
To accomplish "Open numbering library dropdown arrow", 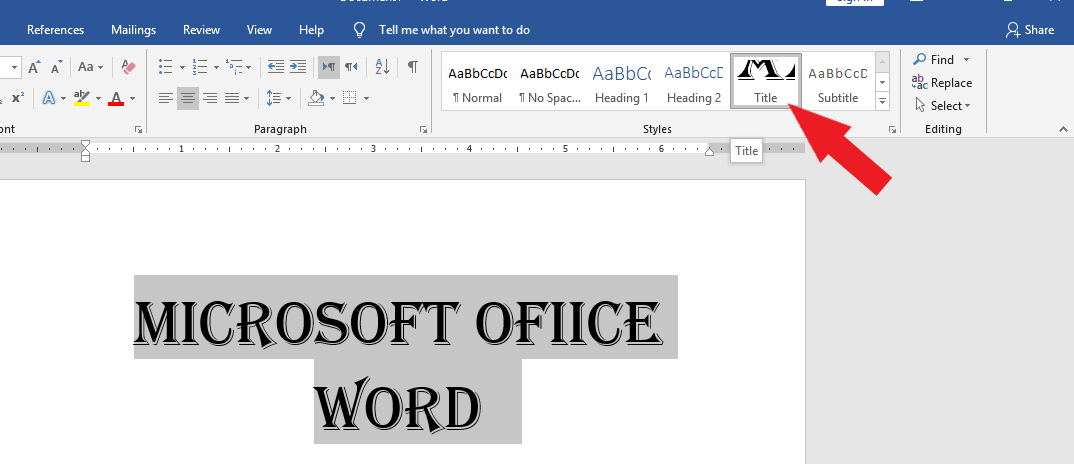I will (x=216, y=67).
